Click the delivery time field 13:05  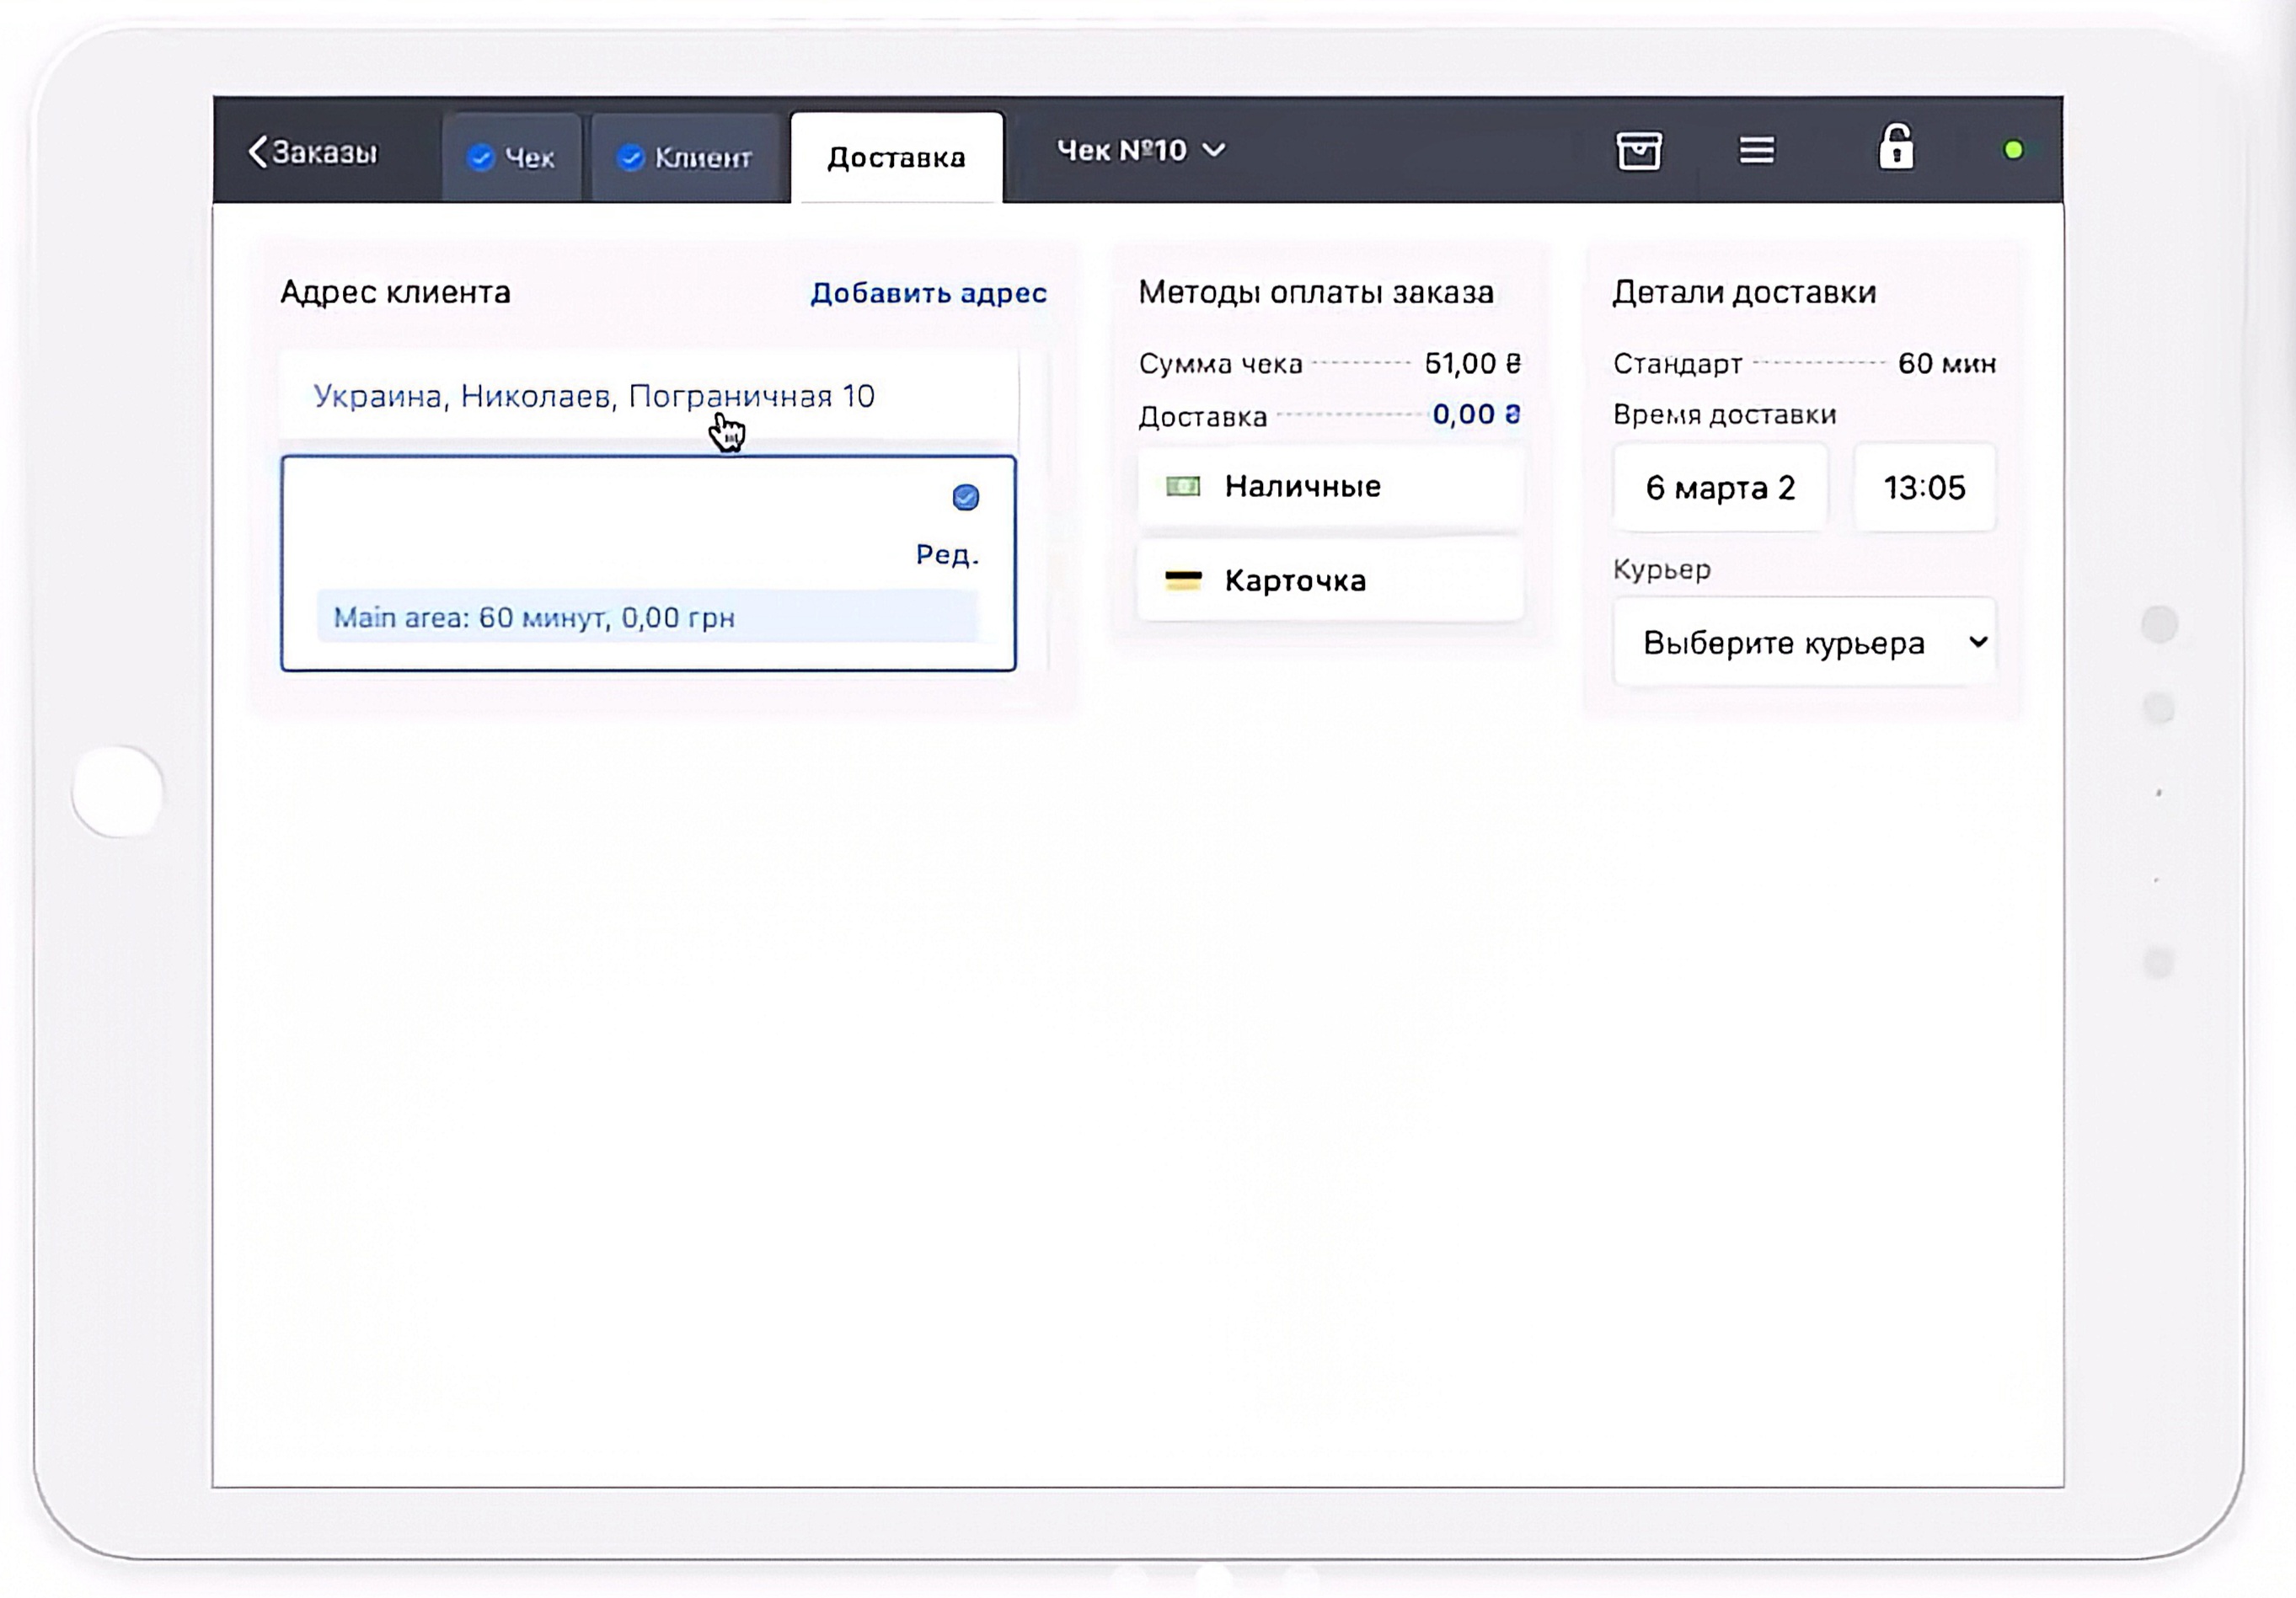point(1924,487)
